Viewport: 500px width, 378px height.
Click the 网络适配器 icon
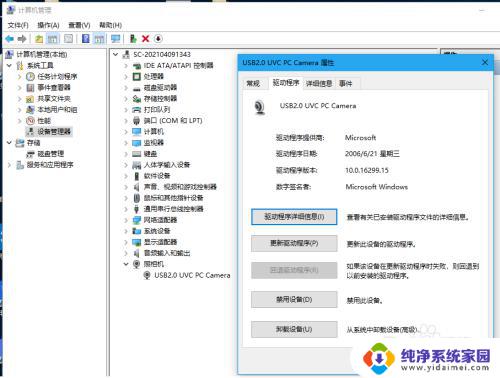pyautogui.click(x=137, y=220)
